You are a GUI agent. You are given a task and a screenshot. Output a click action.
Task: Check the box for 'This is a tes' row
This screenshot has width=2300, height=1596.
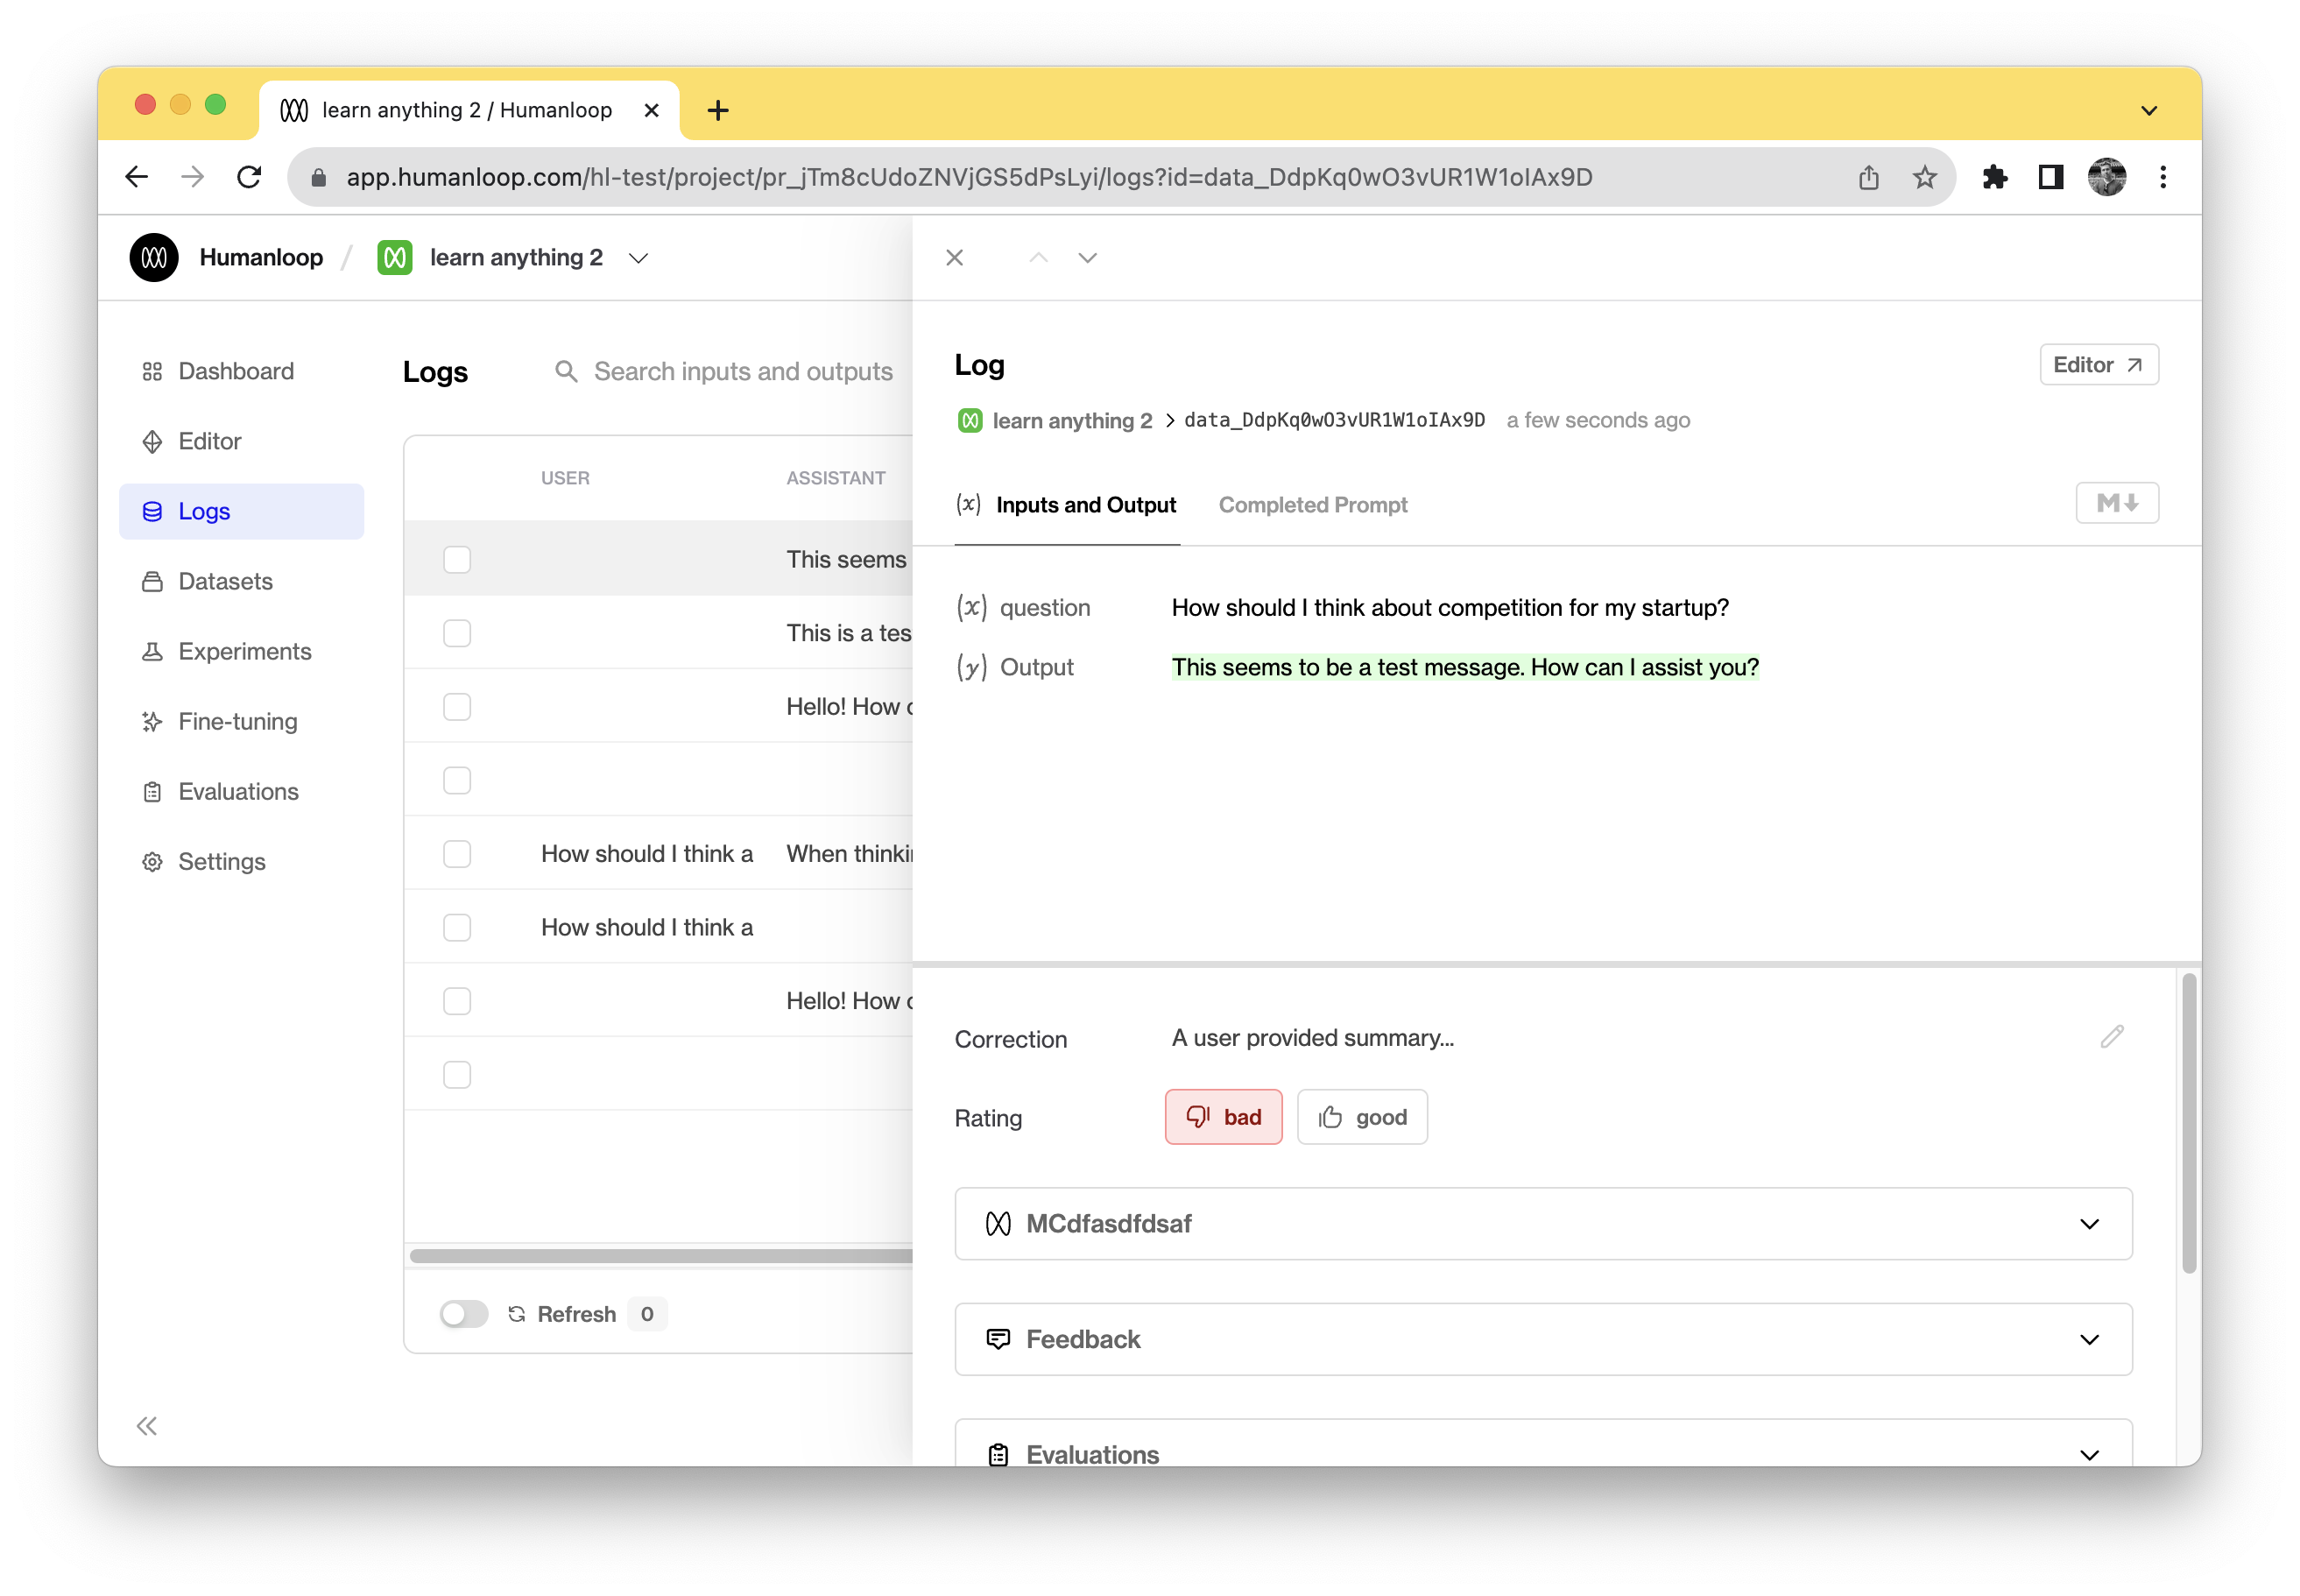point(457,633)
